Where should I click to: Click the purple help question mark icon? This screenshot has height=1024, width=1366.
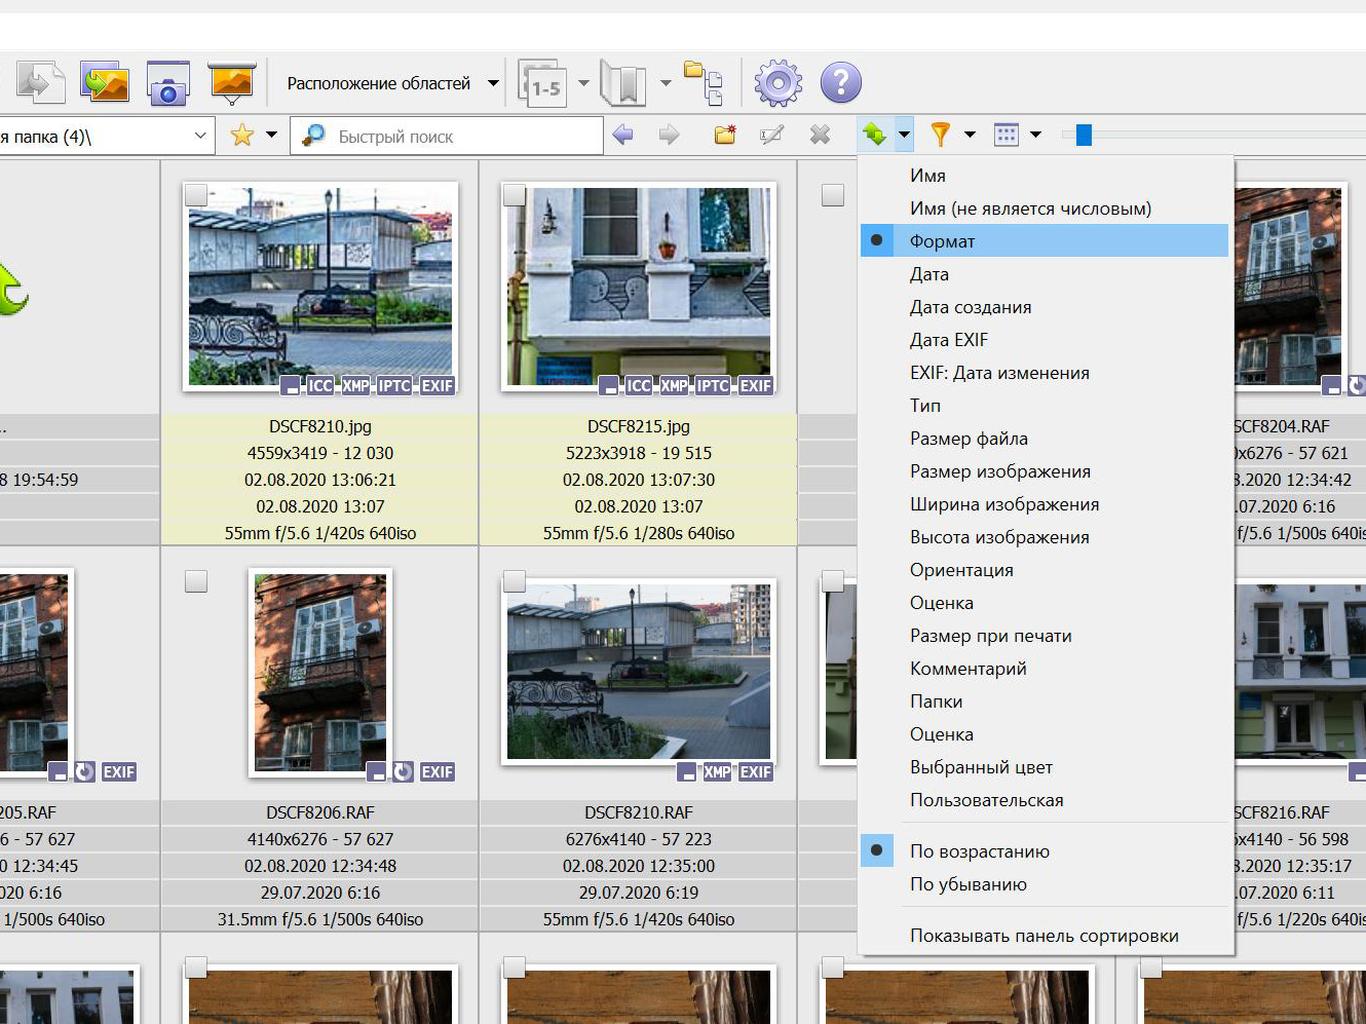[841, 83]
